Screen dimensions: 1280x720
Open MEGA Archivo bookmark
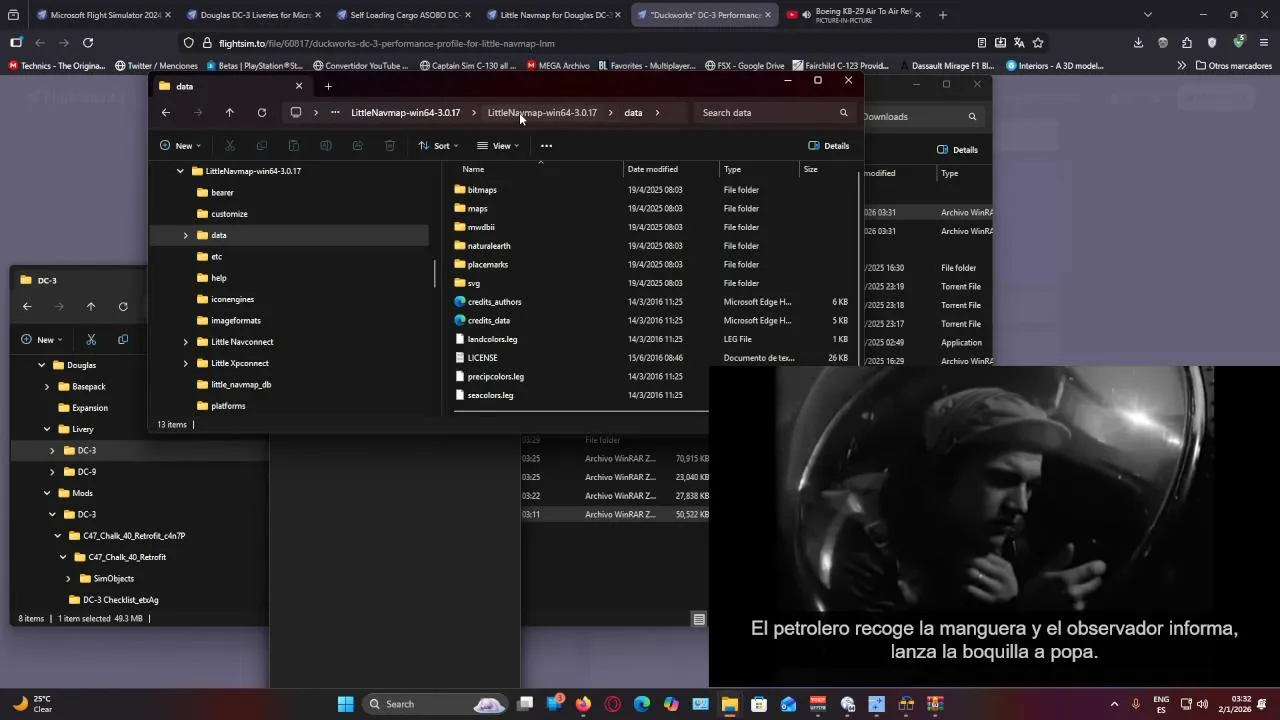pos(557,66)
